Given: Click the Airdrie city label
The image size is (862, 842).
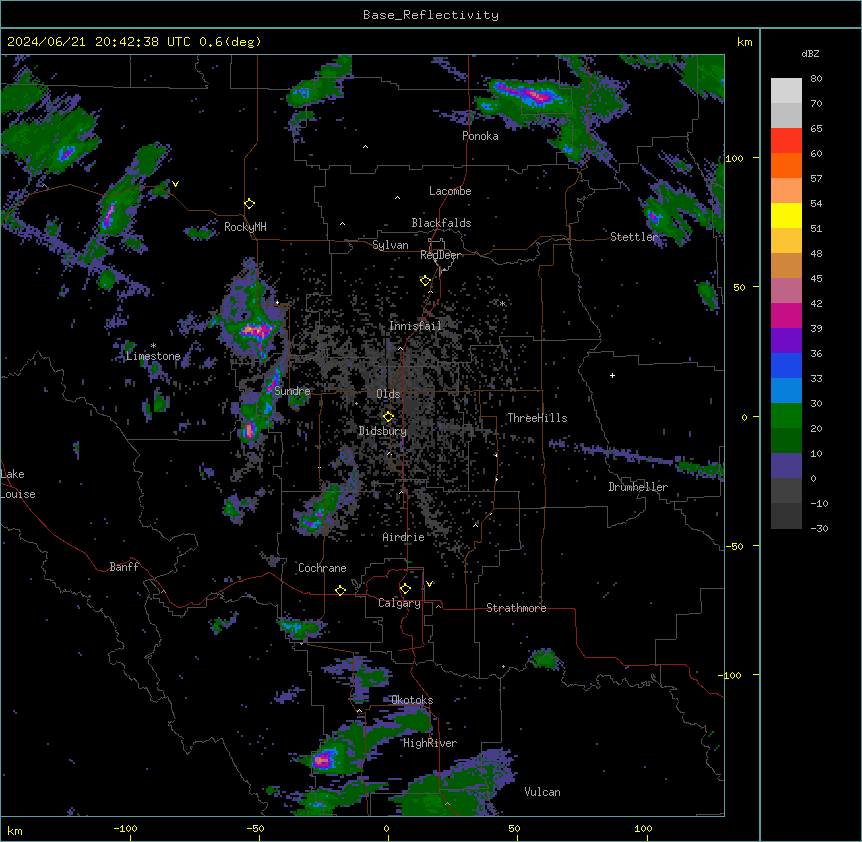Looking at the screenshot, I should [403, 537].
